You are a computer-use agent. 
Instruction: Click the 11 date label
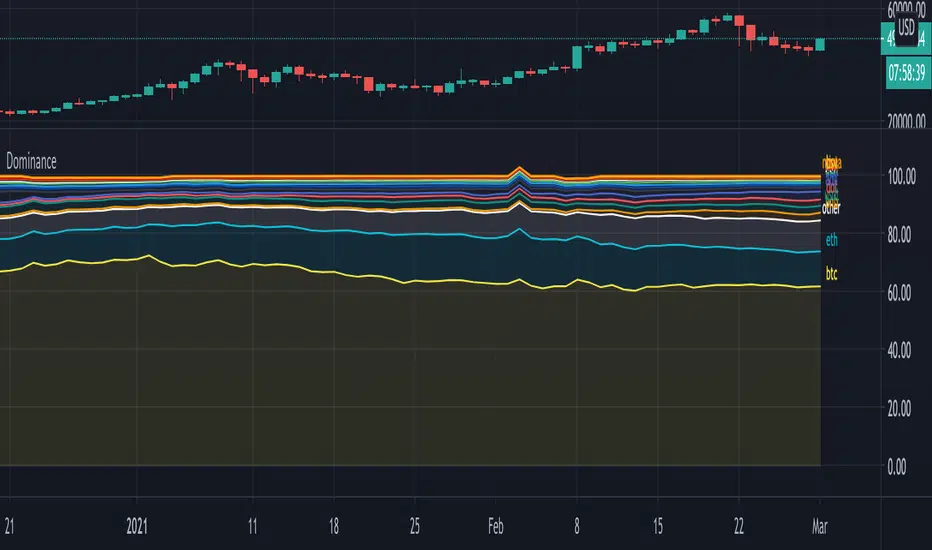point(253,526)
